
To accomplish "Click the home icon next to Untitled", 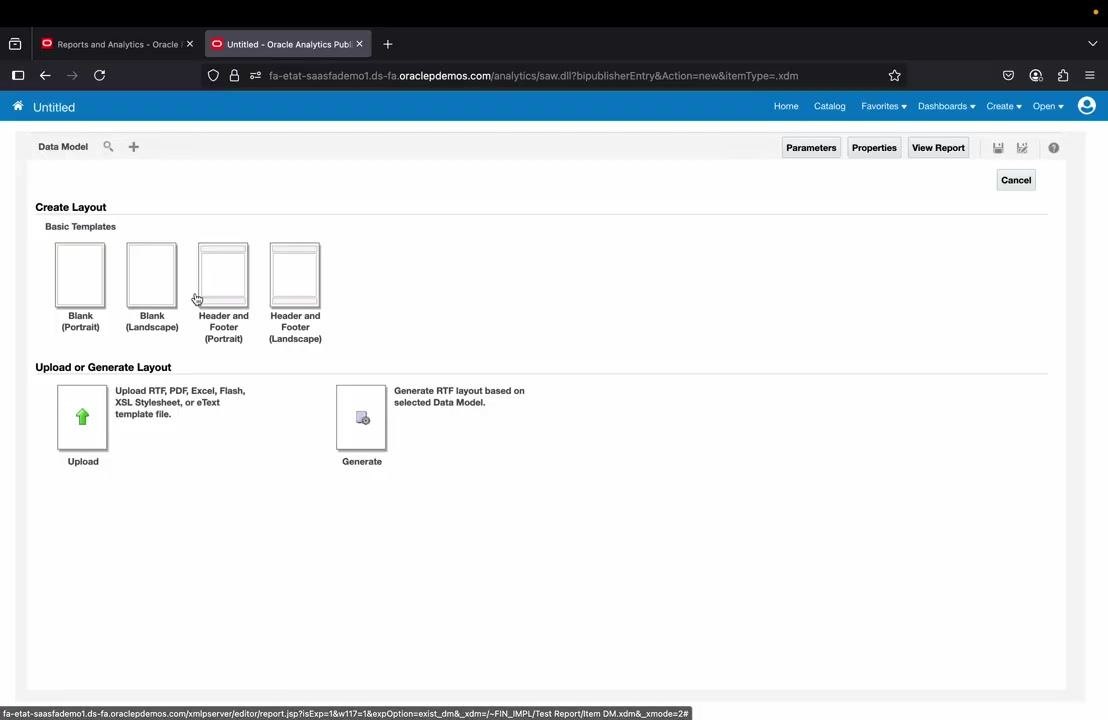I will pyautogui.click(x=18, y=106).
